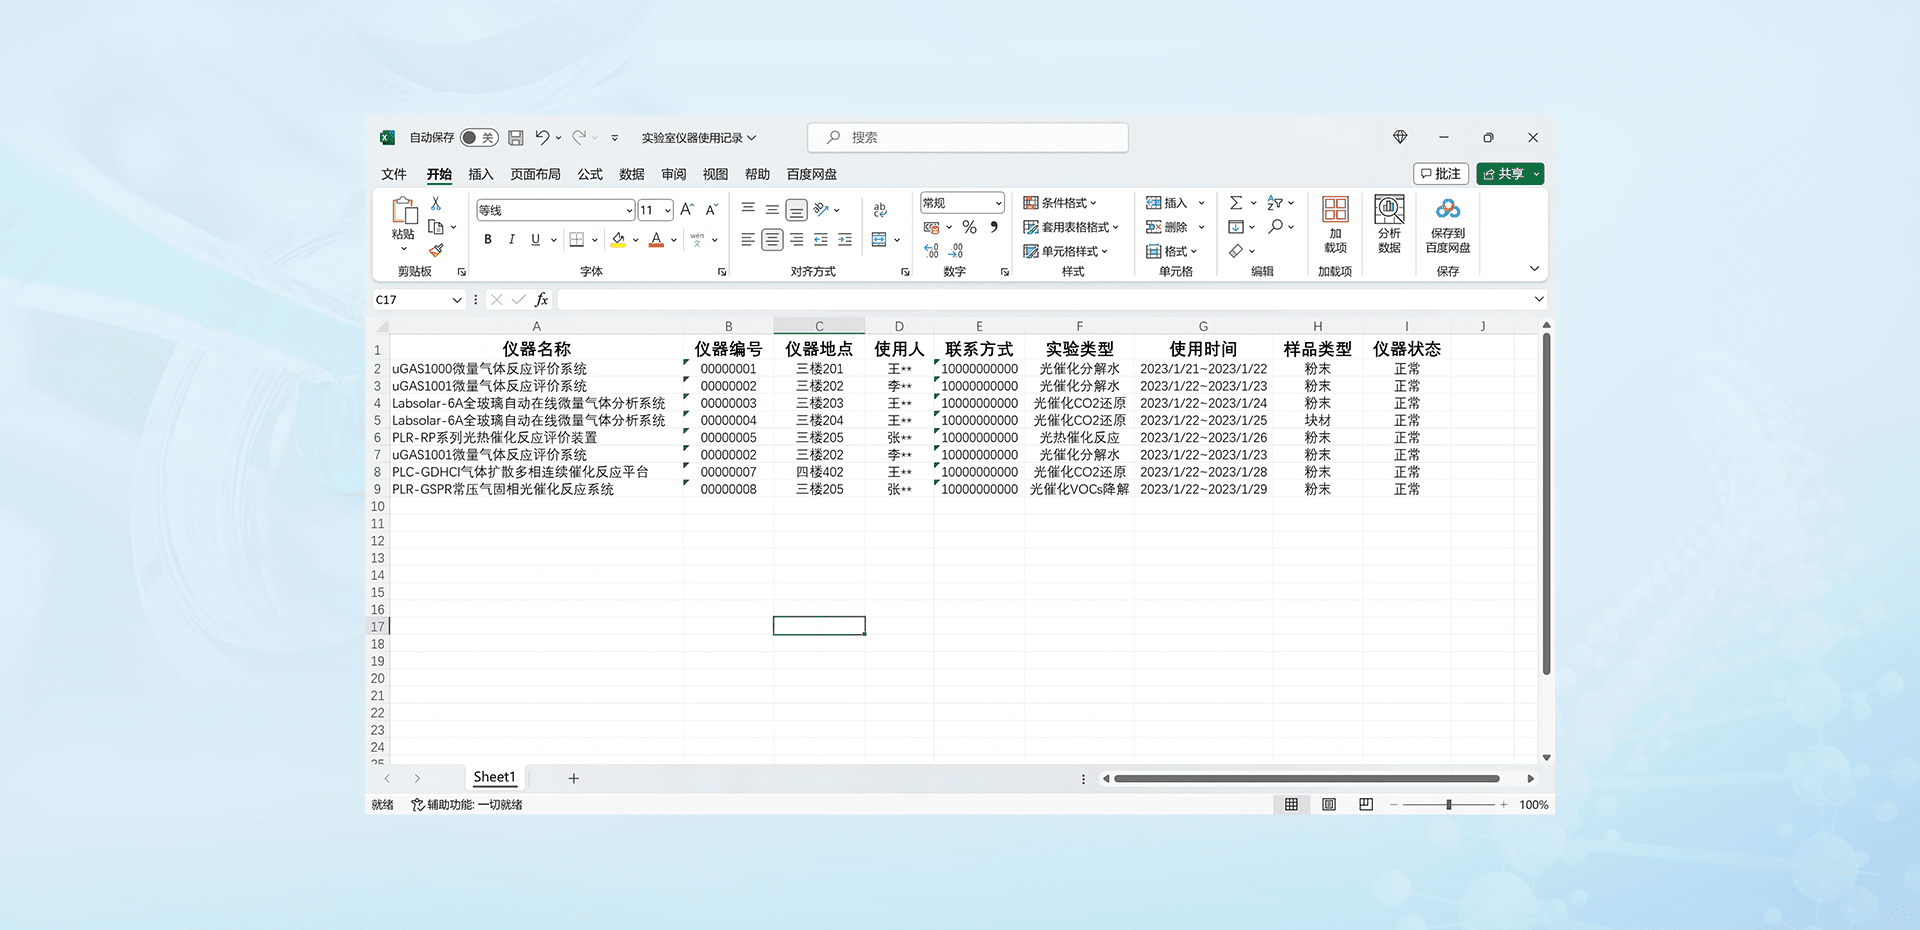Click the Decrease Font Size icon
This screenshot has width=1920, height=930.
point(711,210)
